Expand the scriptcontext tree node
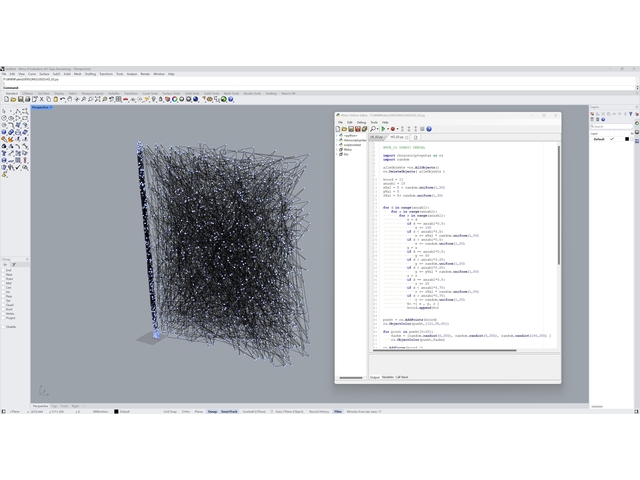The width and height of the screenshot is (640, 480). pyautogui.click(x=337, y=145)
